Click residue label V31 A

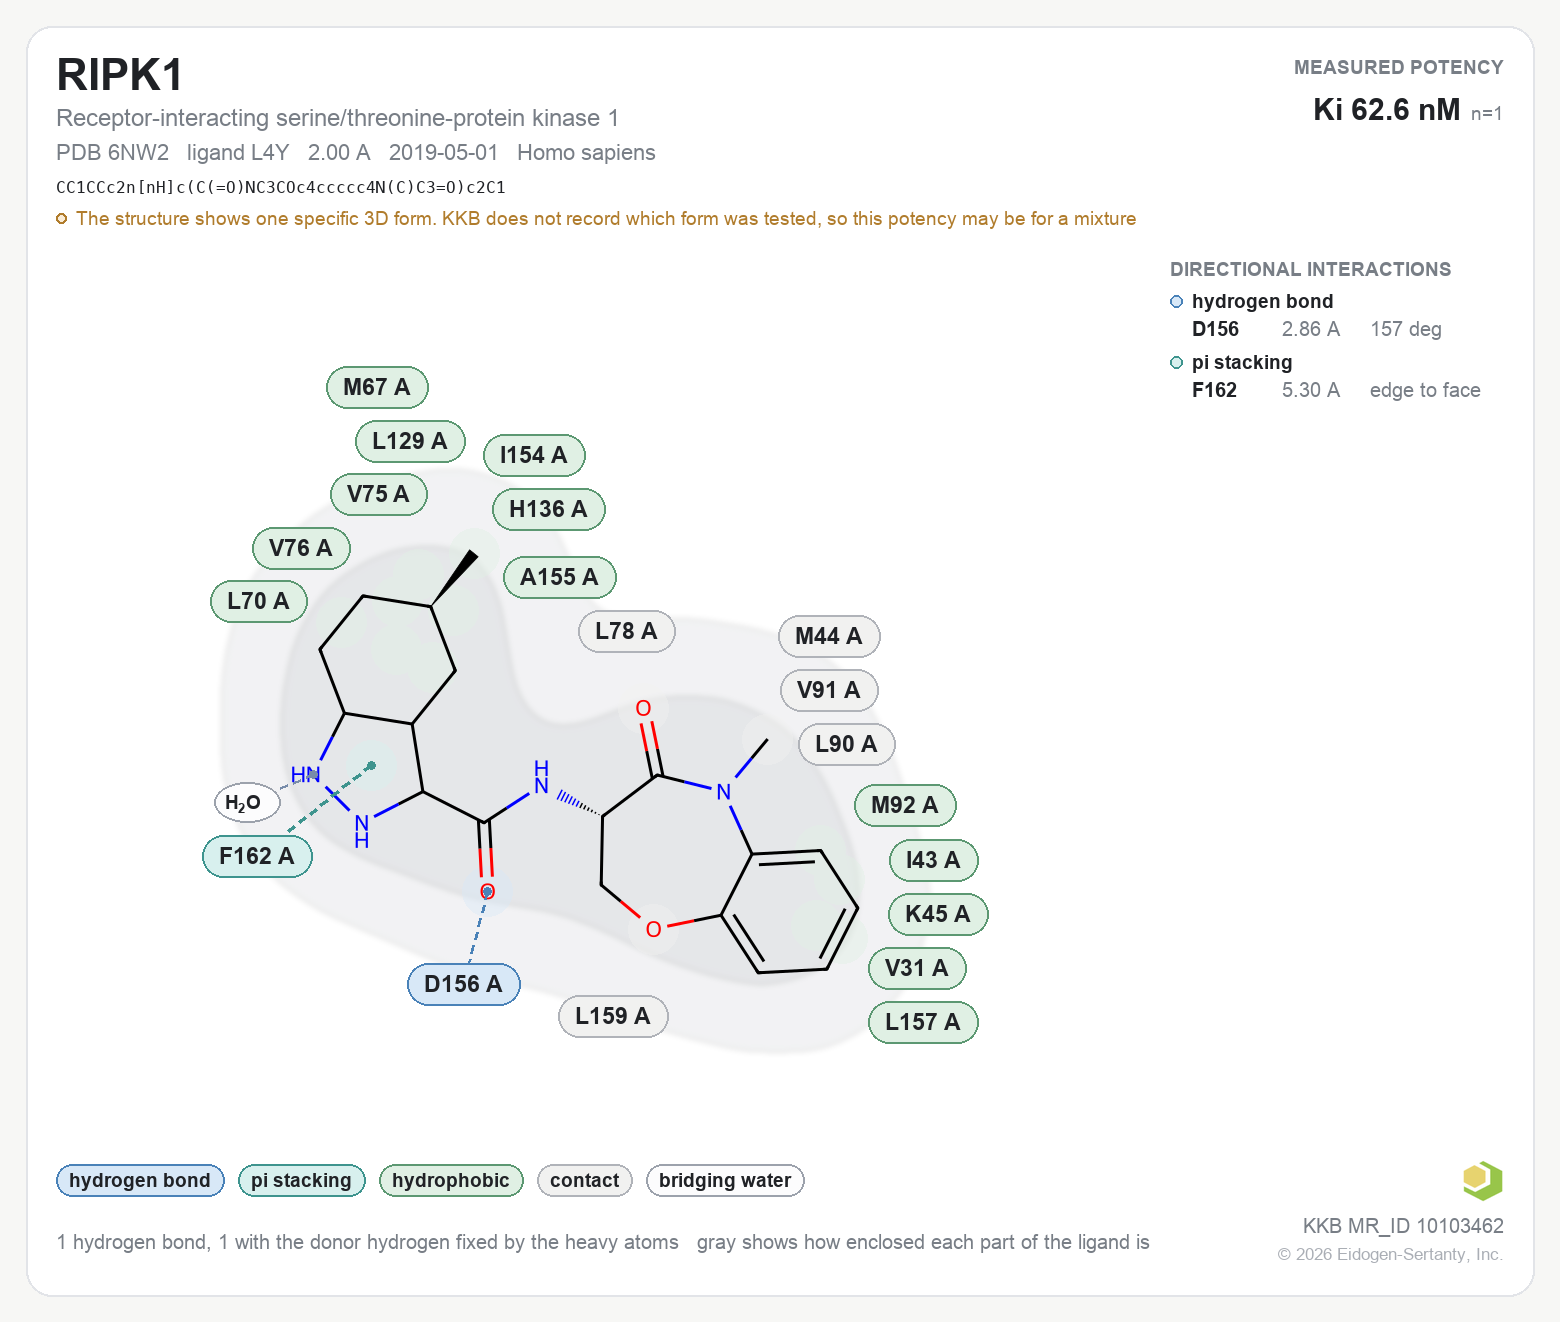(917, 968)
